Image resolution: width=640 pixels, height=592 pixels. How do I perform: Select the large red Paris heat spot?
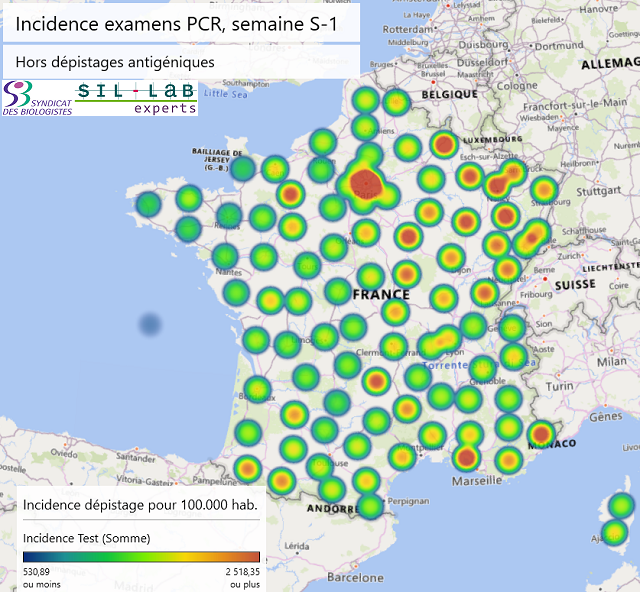click(366, 184)
